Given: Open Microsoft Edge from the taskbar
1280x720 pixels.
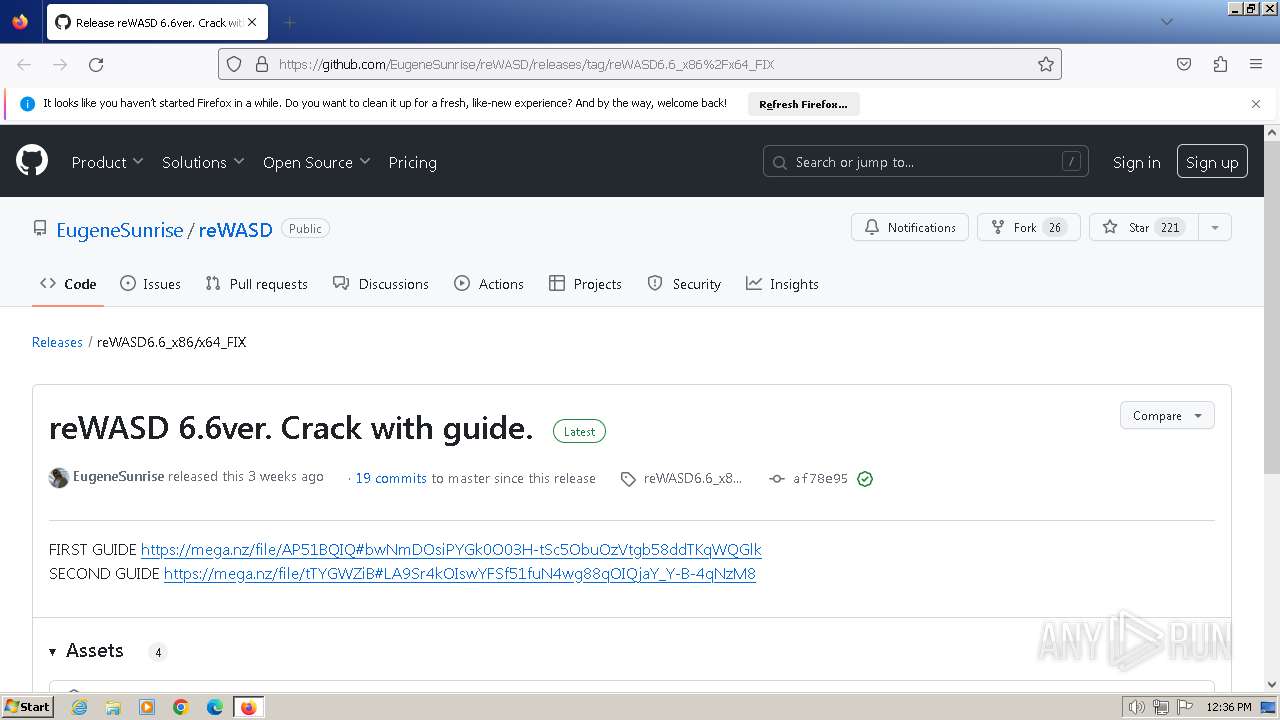Looking at the screenshot, I should [x=215, y=707].
